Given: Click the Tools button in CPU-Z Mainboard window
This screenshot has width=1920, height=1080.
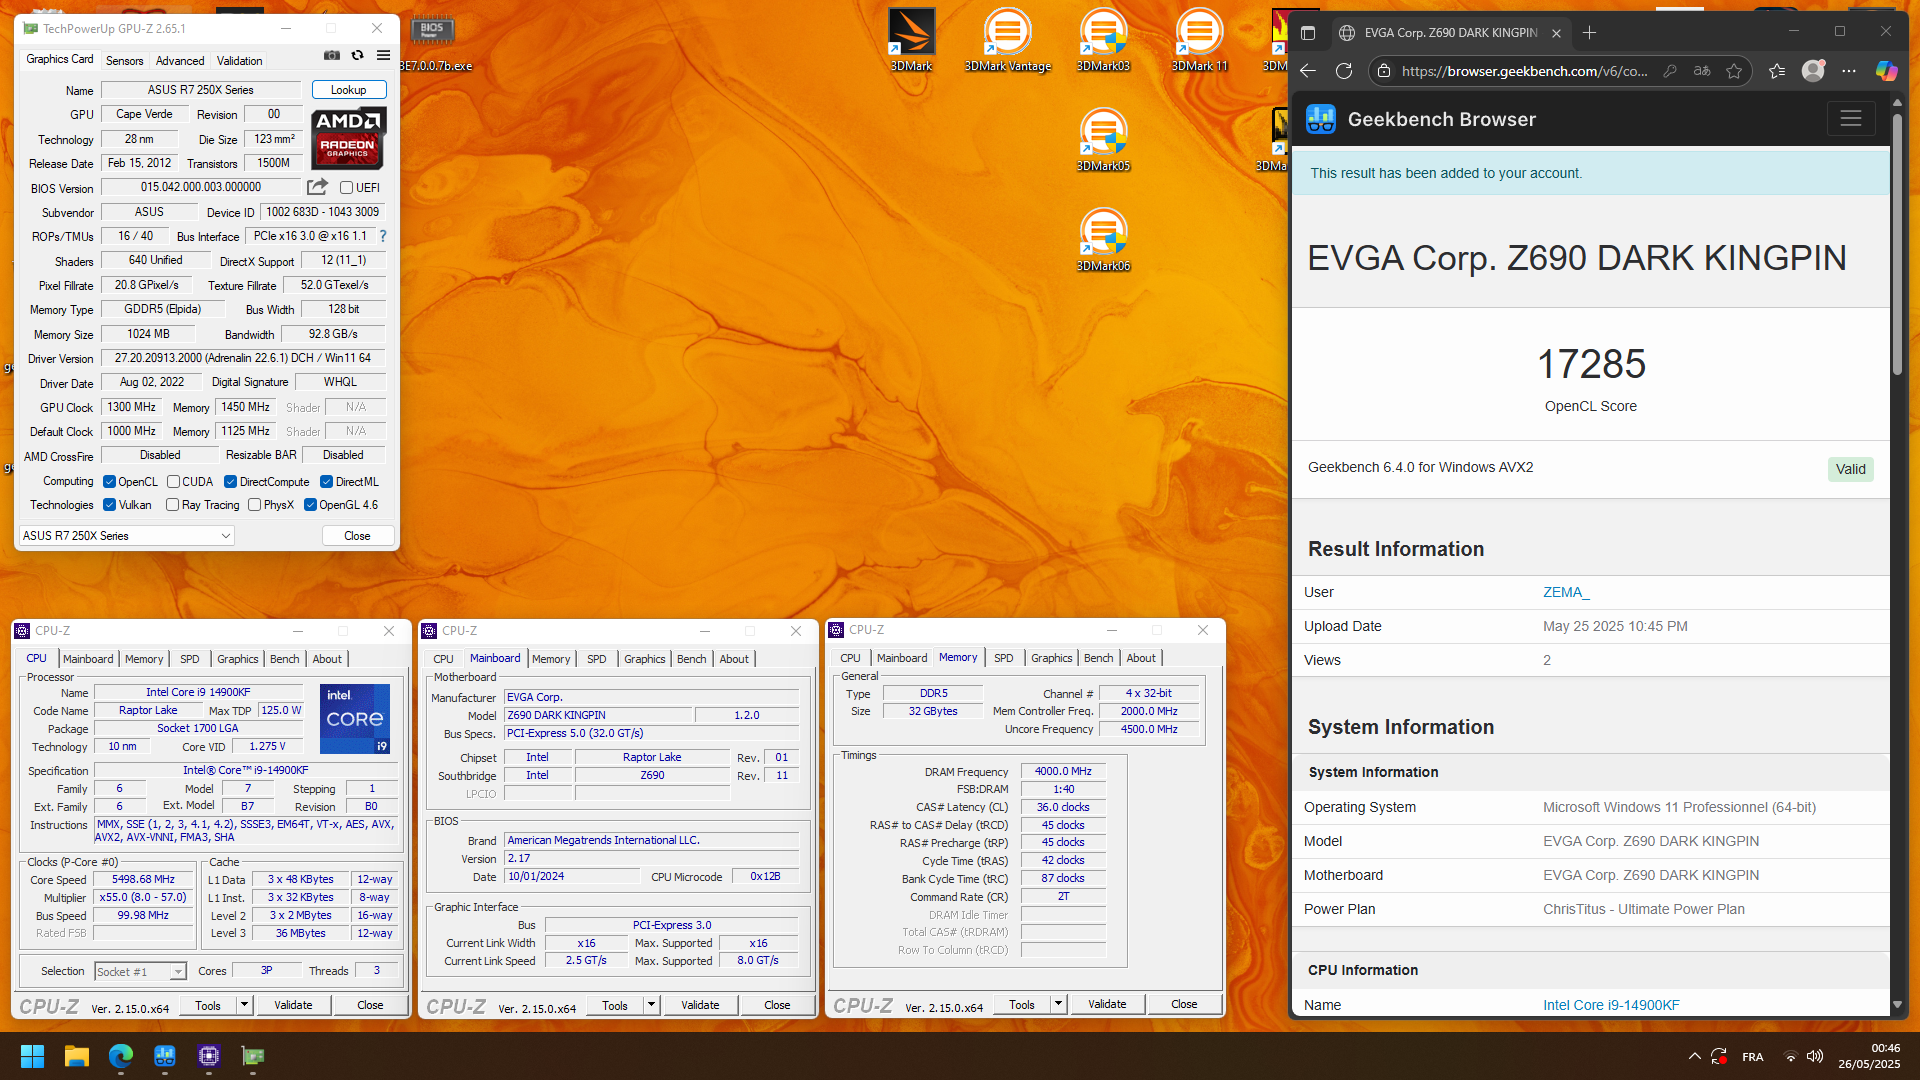Looking at the screenshot, I should (x=615, y=1005).
